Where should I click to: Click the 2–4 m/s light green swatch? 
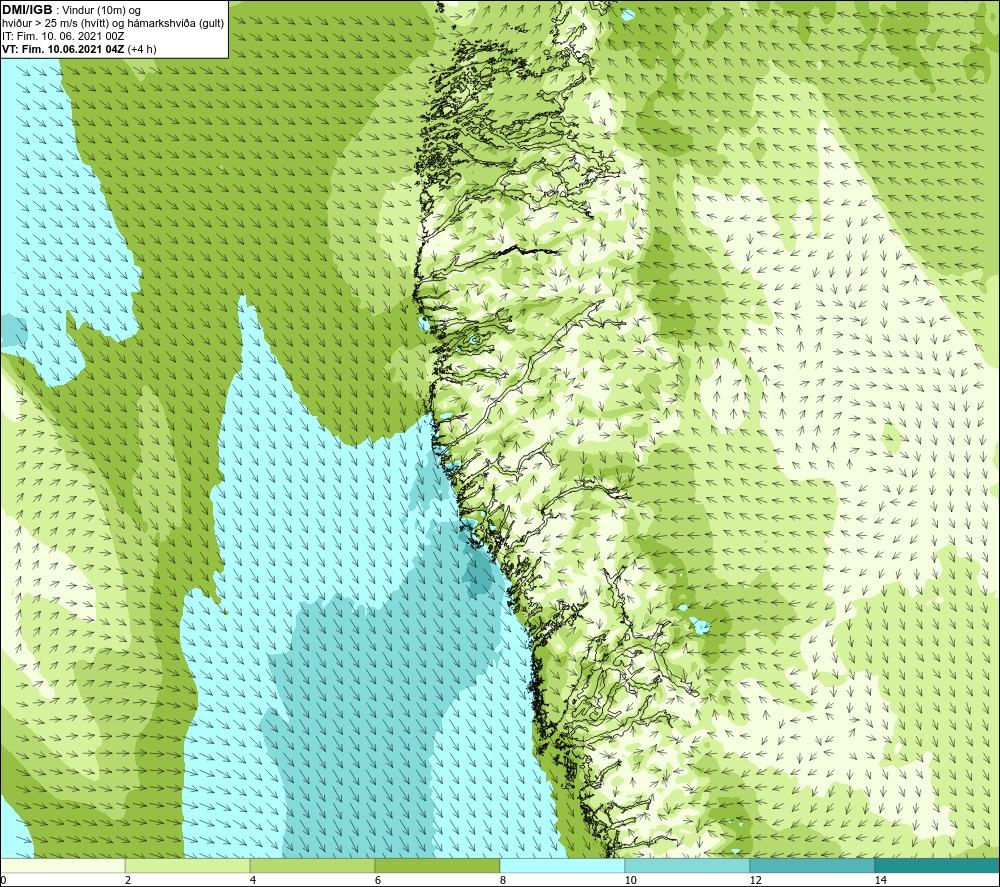coord(188,865)
